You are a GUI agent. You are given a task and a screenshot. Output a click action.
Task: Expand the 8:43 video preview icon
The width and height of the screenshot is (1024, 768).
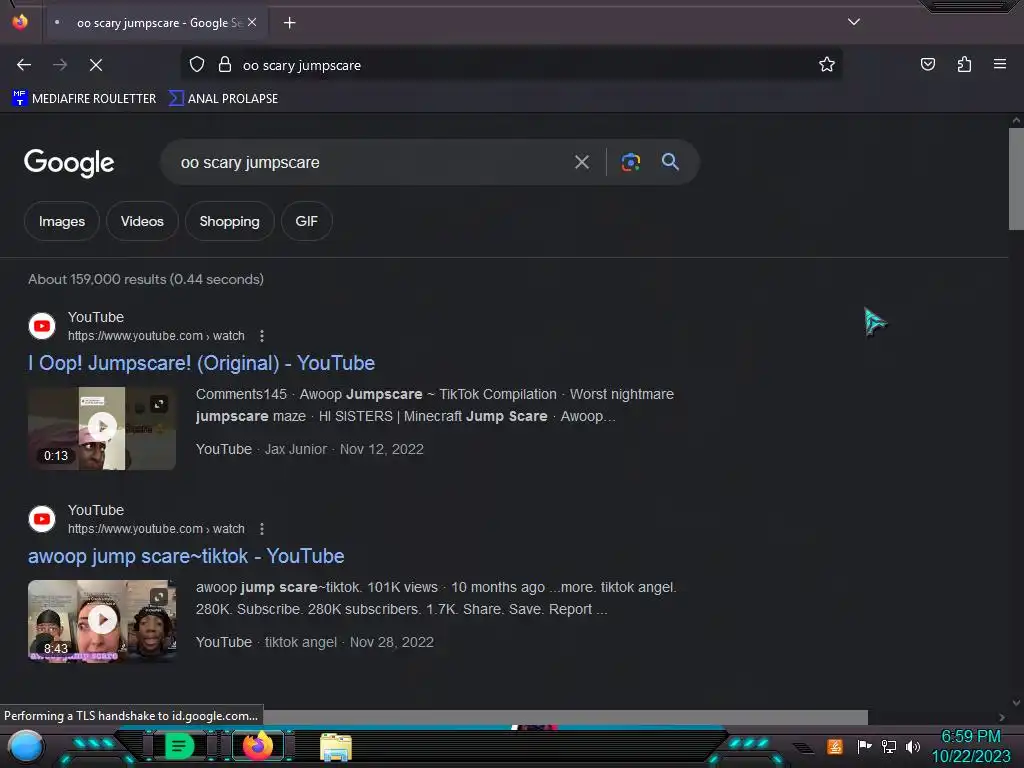[159, 597]
